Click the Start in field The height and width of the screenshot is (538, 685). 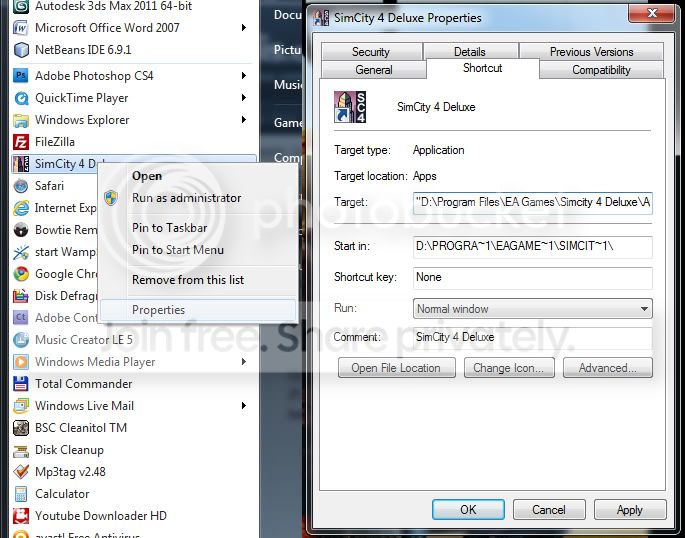coord(533,247)
